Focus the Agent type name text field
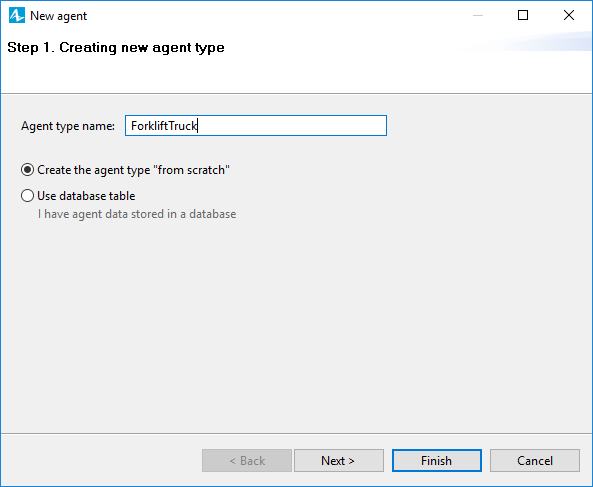 (256, 126)
